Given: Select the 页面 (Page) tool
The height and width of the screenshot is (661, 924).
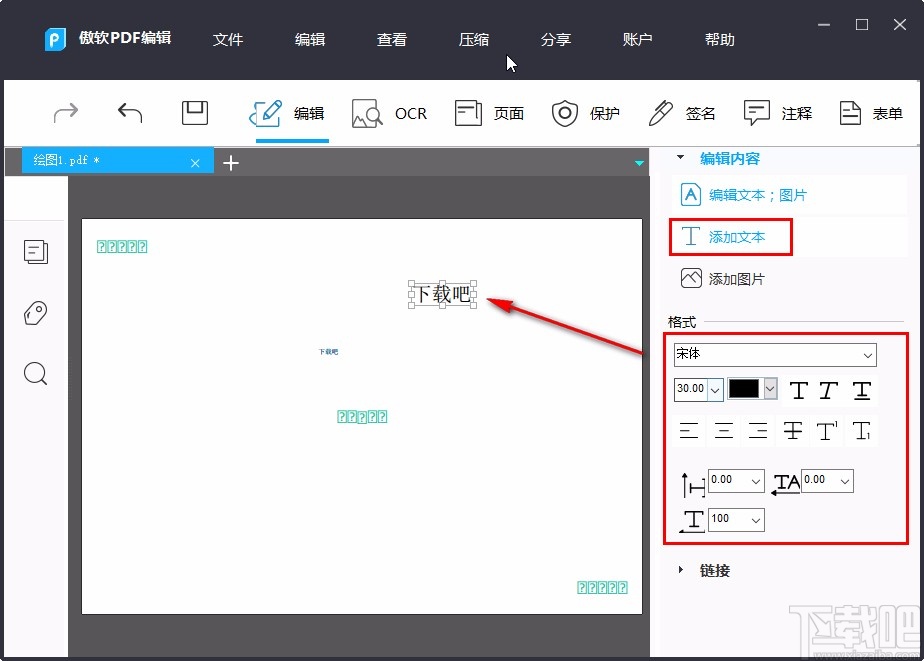Looking at the screenshot, I should 489,113.
